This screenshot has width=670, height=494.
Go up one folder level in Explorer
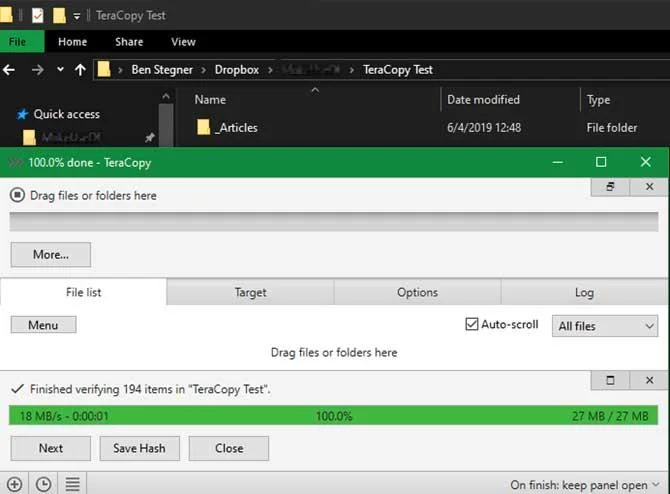click(x=80, y=70)
